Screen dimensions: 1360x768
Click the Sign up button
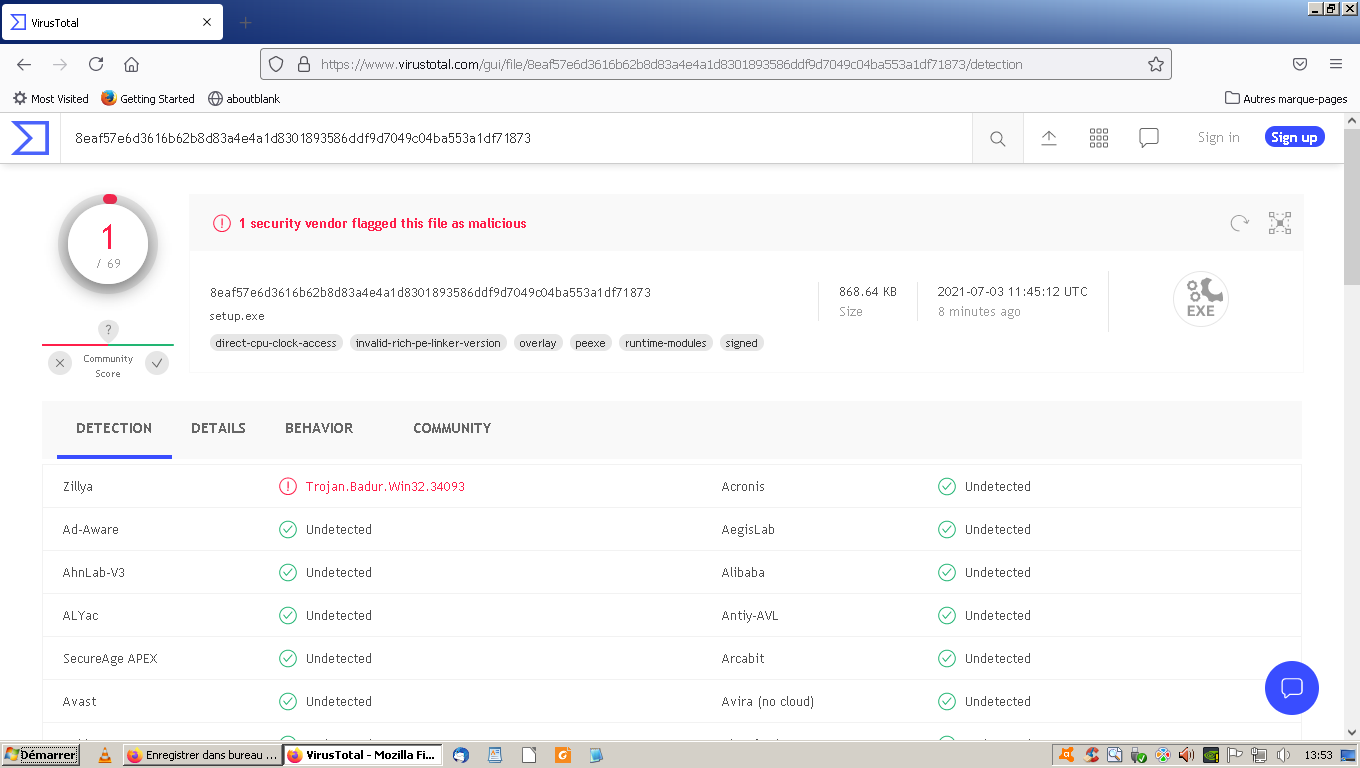[x=1294, y=138]
